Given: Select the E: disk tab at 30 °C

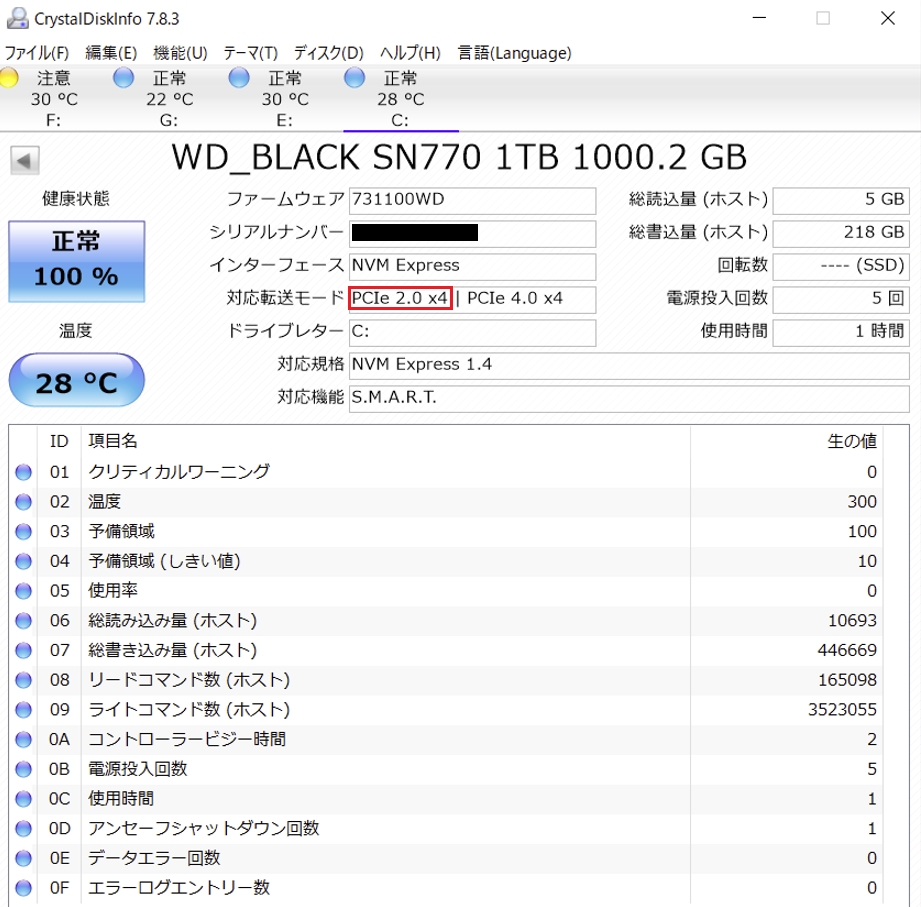Looking at the screenshot, I should click(x=285, y=99).
